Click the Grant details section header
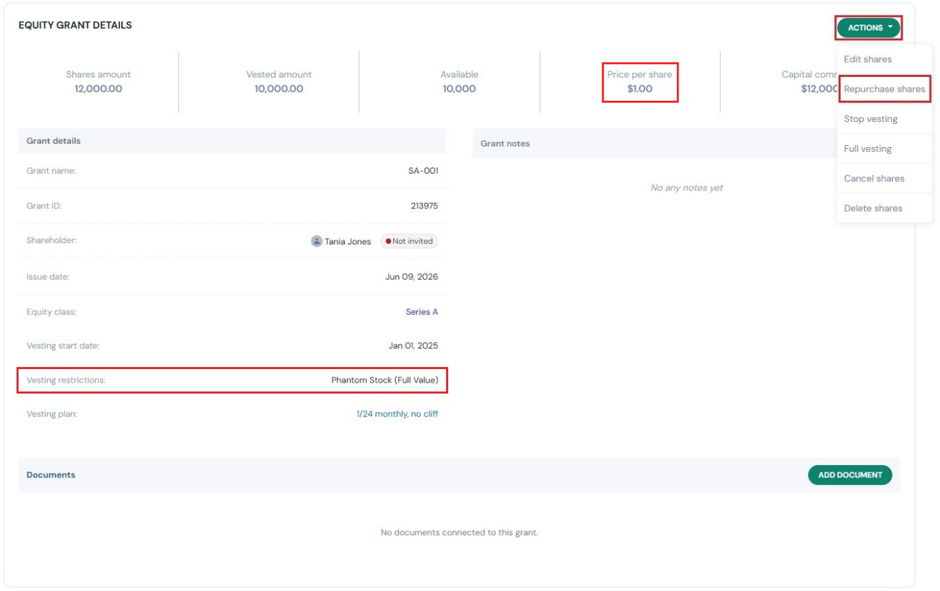The width and height of the screenshot is (940, 591). pos(53,141)
